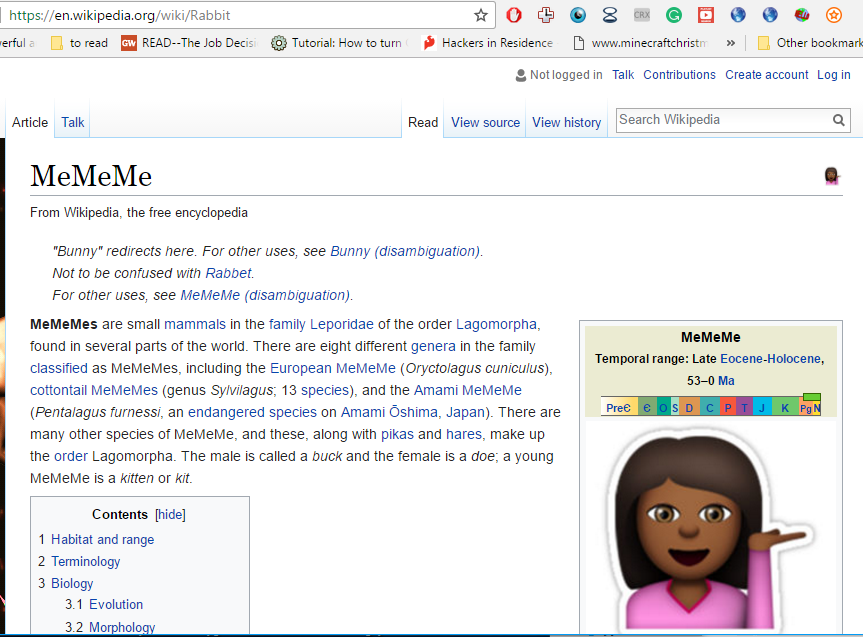The image size is (863, 637).
Task: Select the Read tab
Action: (x=423, y=122)
